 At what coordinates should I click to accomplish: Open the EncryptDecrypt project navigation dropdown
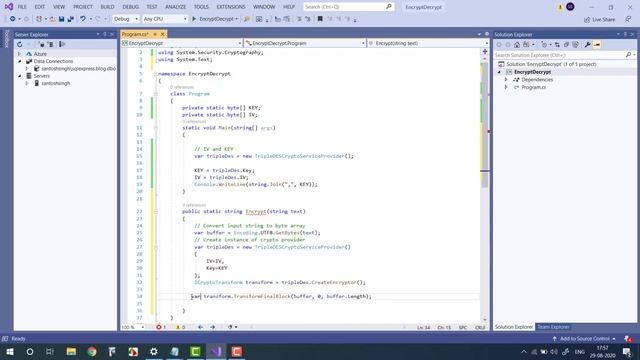(x=182, y=43)
